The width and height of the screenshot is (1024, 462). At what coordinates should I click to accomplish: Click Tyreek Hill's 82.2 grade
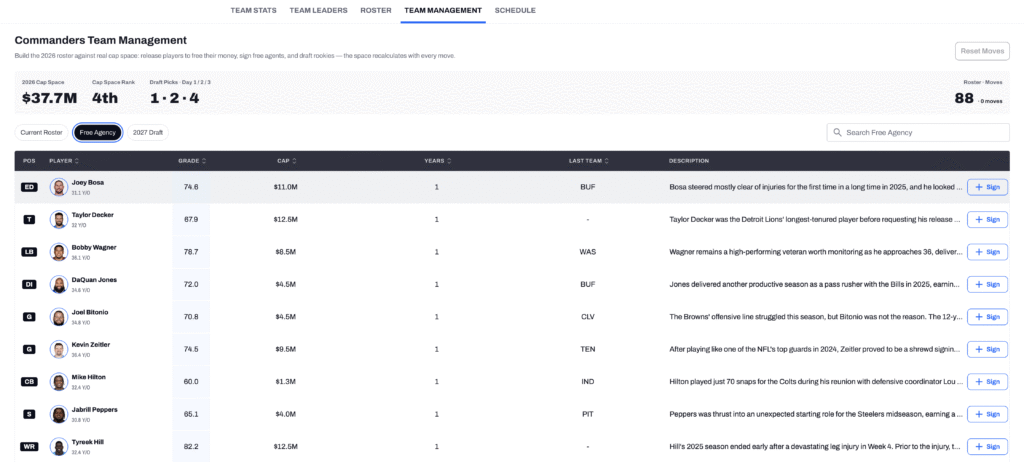pos(191,446)
